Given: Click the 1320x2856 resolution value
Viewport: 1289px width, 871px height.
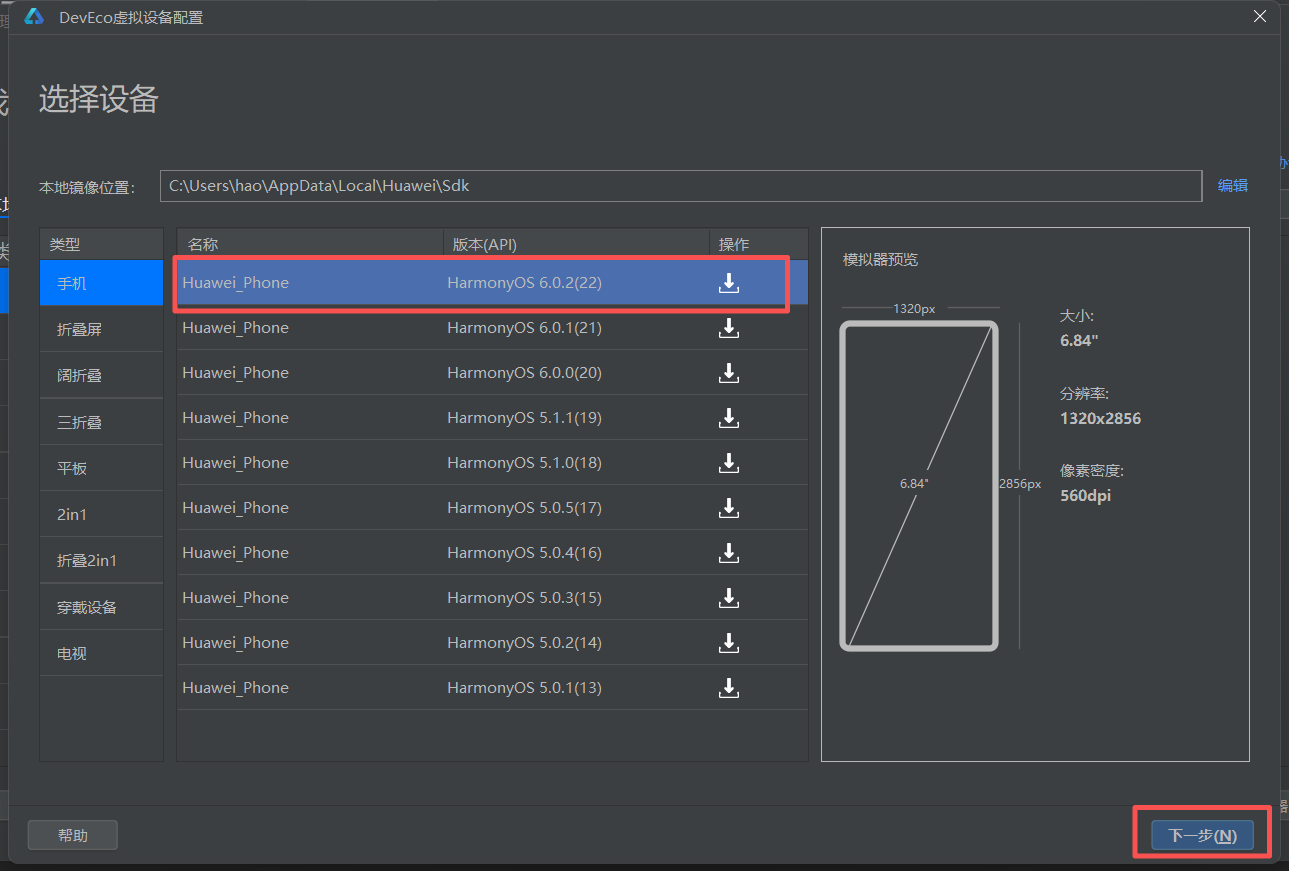Looking at the screenshot, I should point(1100,418).
